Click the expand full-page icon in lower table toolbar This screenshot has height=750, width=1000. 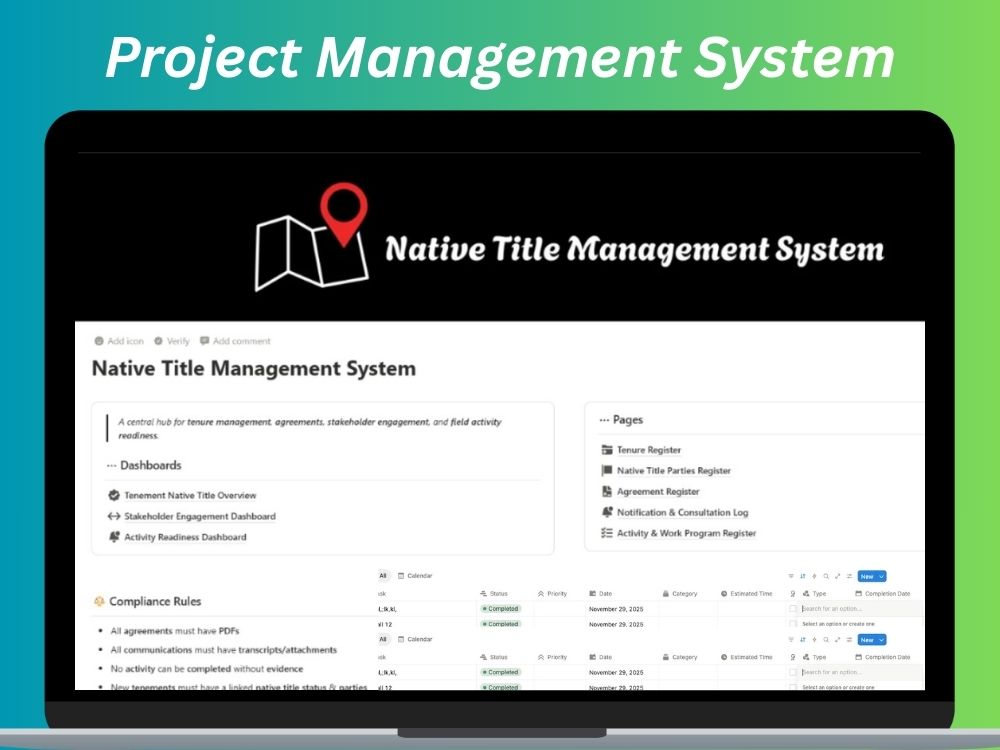(x=837, y=640)
